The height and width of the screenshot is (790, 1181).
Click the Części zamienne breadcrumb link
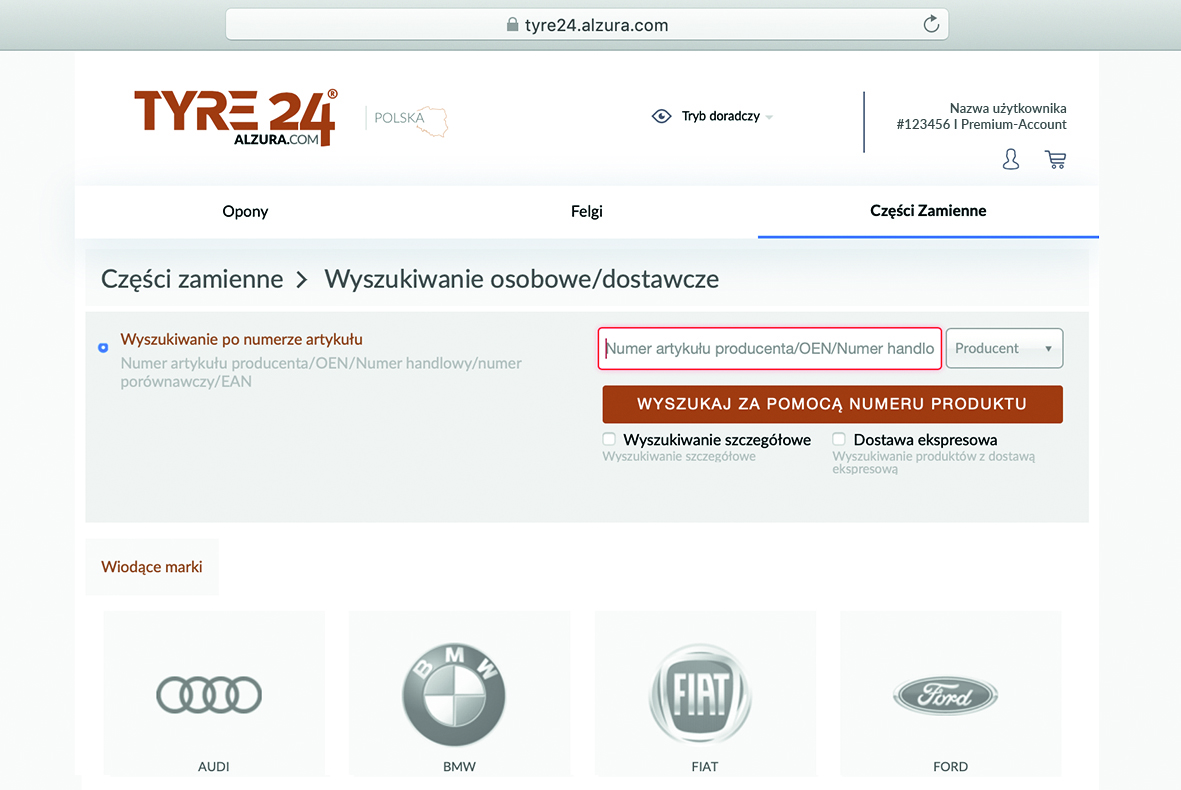click(x=192, y=279)
